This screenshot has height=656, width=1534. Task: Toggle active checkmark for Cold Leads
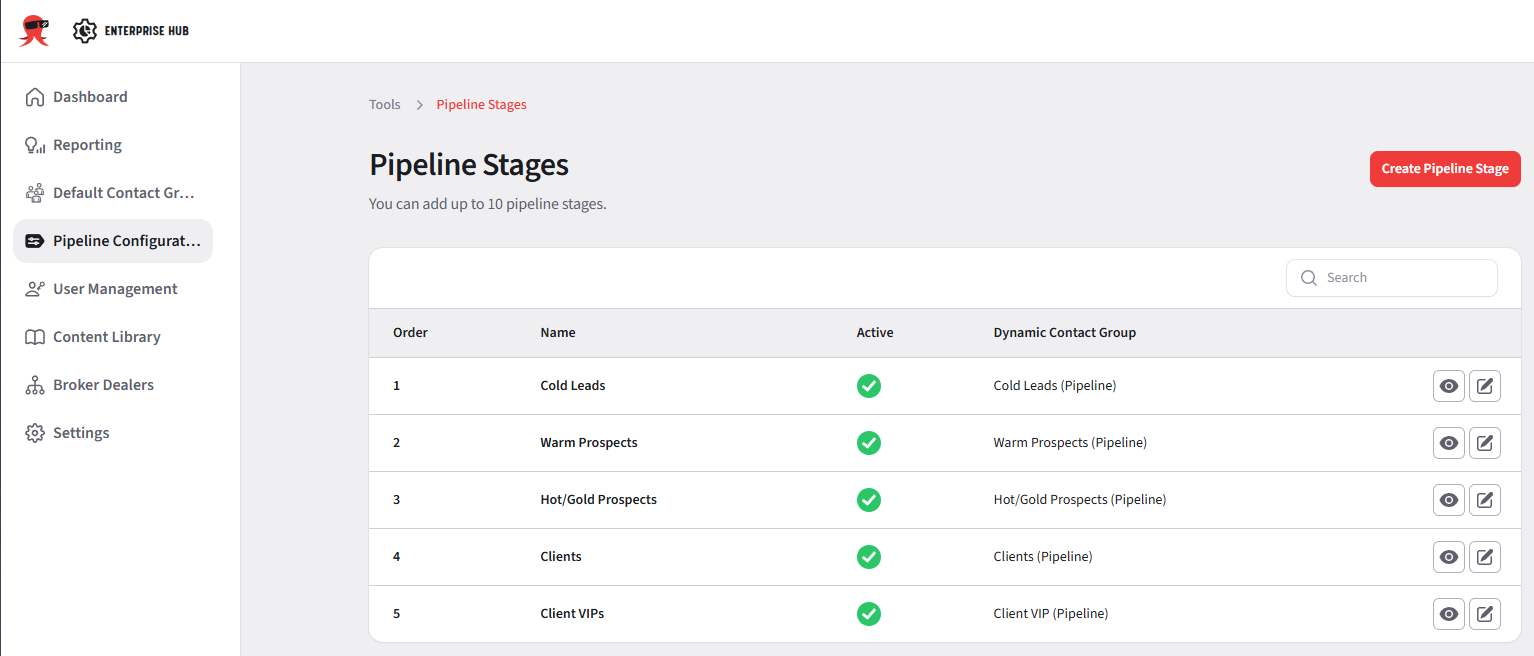[x=869, y=386]
